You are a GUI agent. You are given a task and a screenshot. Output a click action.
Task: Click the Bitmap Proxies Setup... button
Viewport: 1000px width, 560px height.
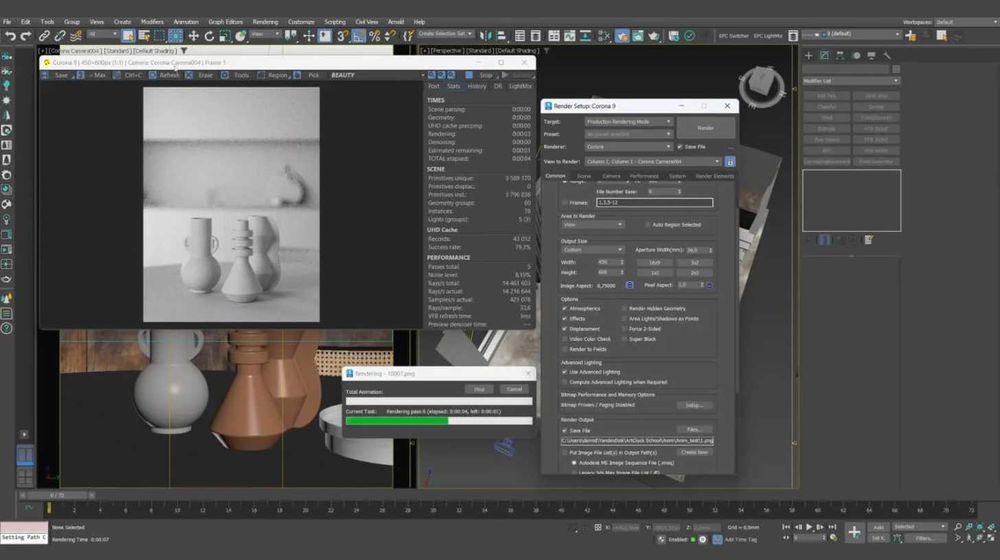[x=694, y=405]
